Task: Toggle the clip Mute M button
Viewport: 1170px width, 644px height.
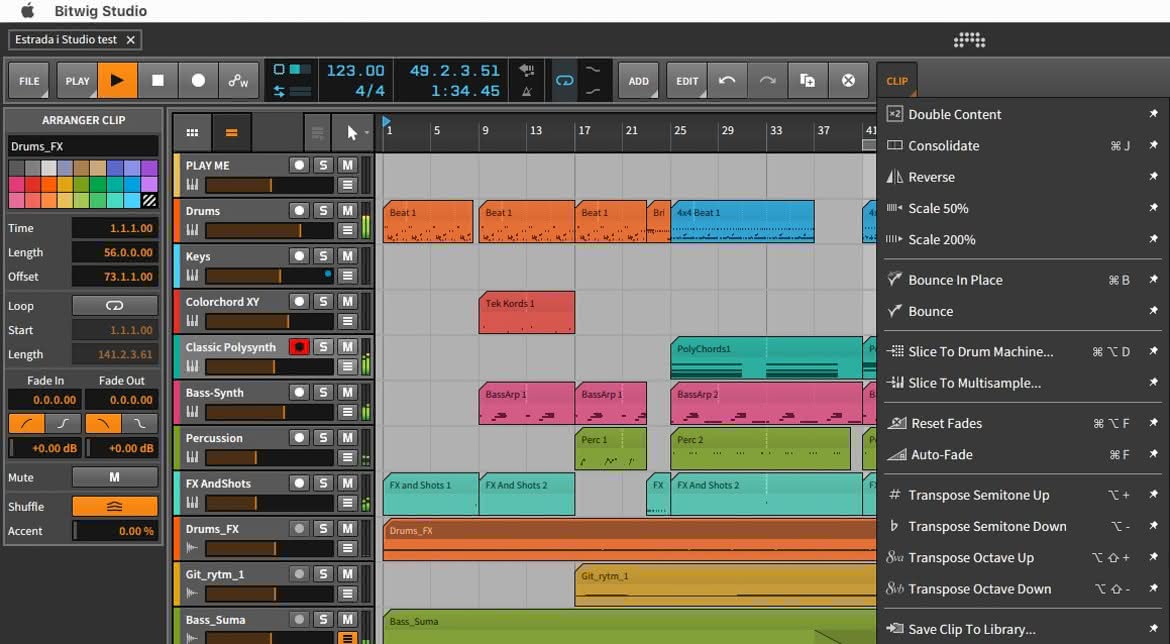Action: (115, 477)
